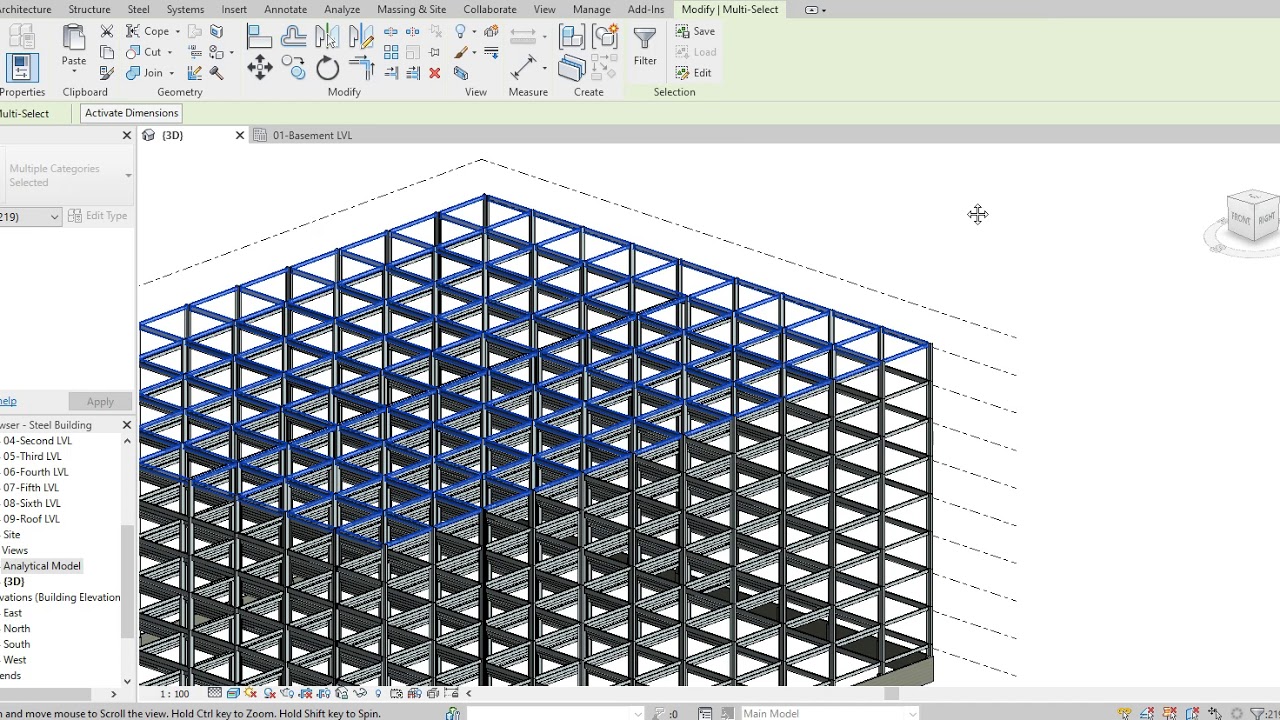Open the aligned dimension dropdown arrow
1280x720 pixels.
544,67
